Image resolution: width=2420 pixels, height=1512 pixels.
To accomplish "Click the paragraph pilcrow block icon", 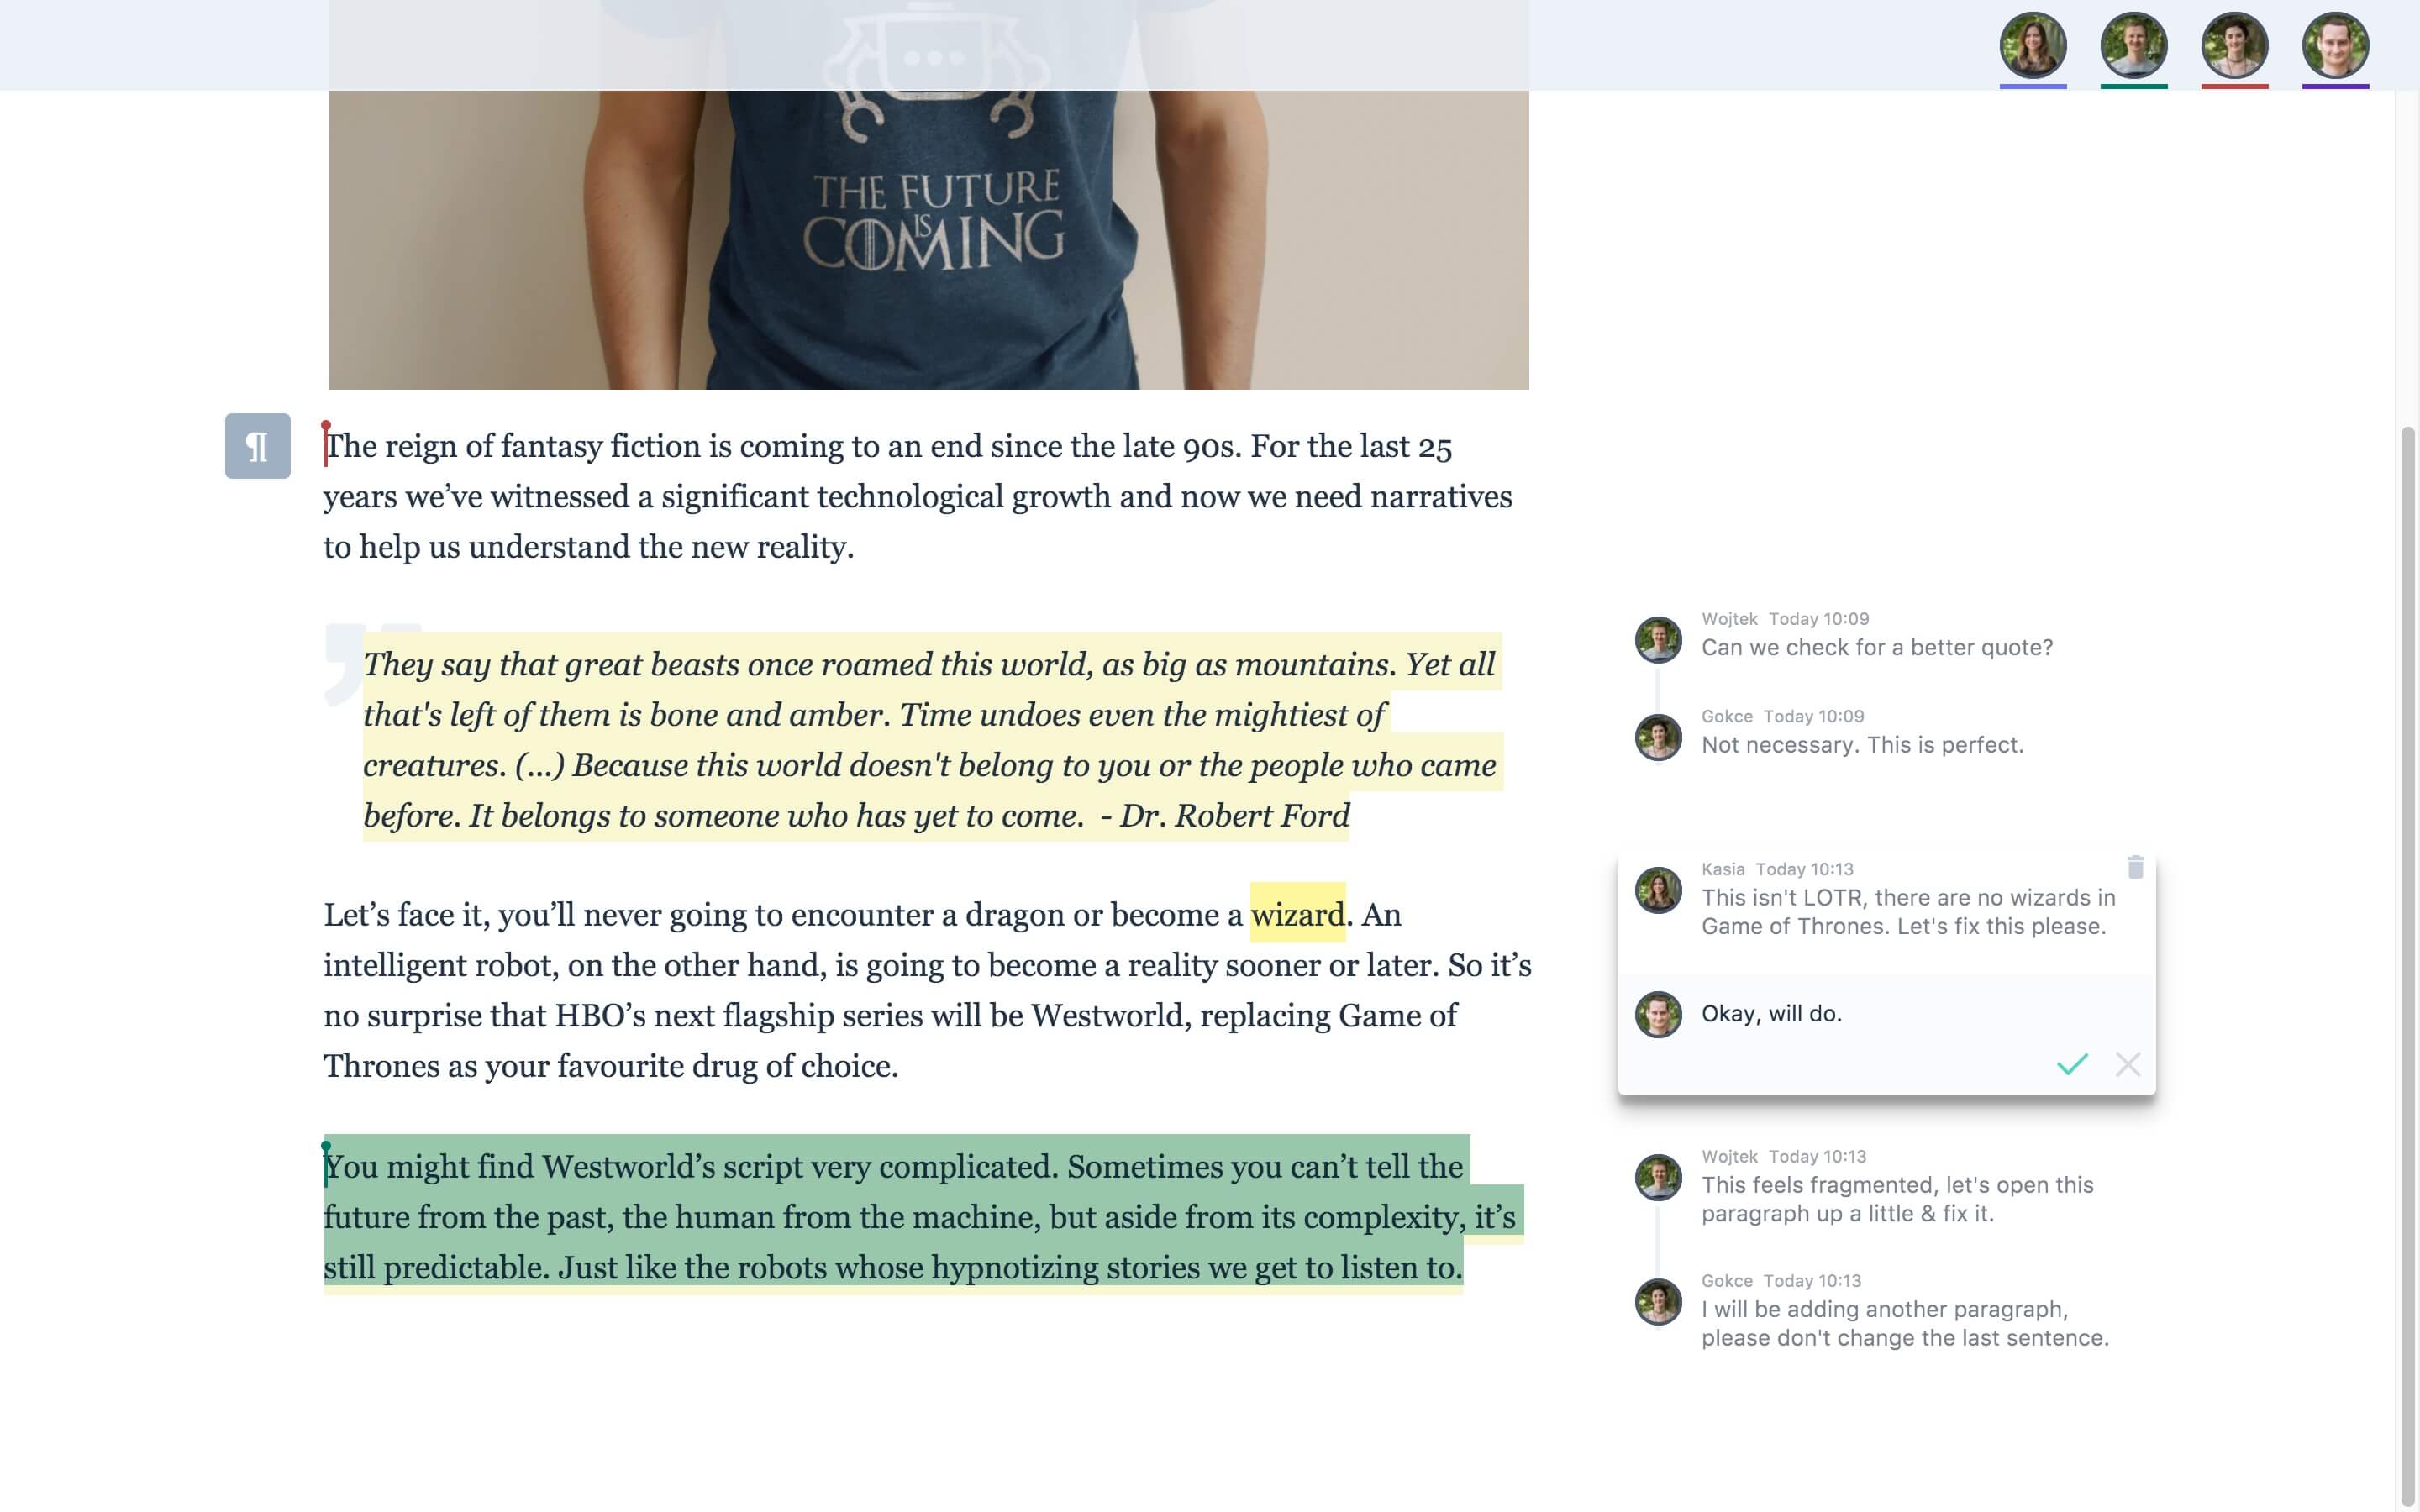I will (x=257, y=446).
